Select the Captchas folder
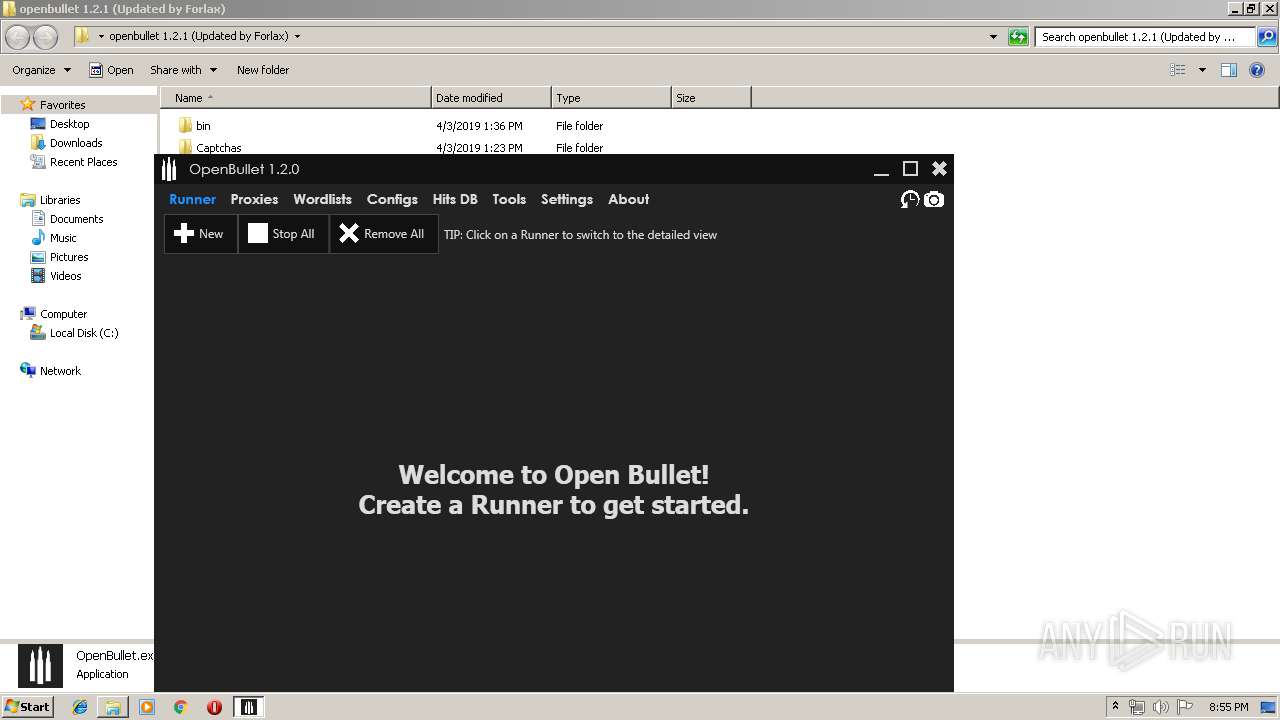This screenshot has width=1280, height=720. point(210,148)
